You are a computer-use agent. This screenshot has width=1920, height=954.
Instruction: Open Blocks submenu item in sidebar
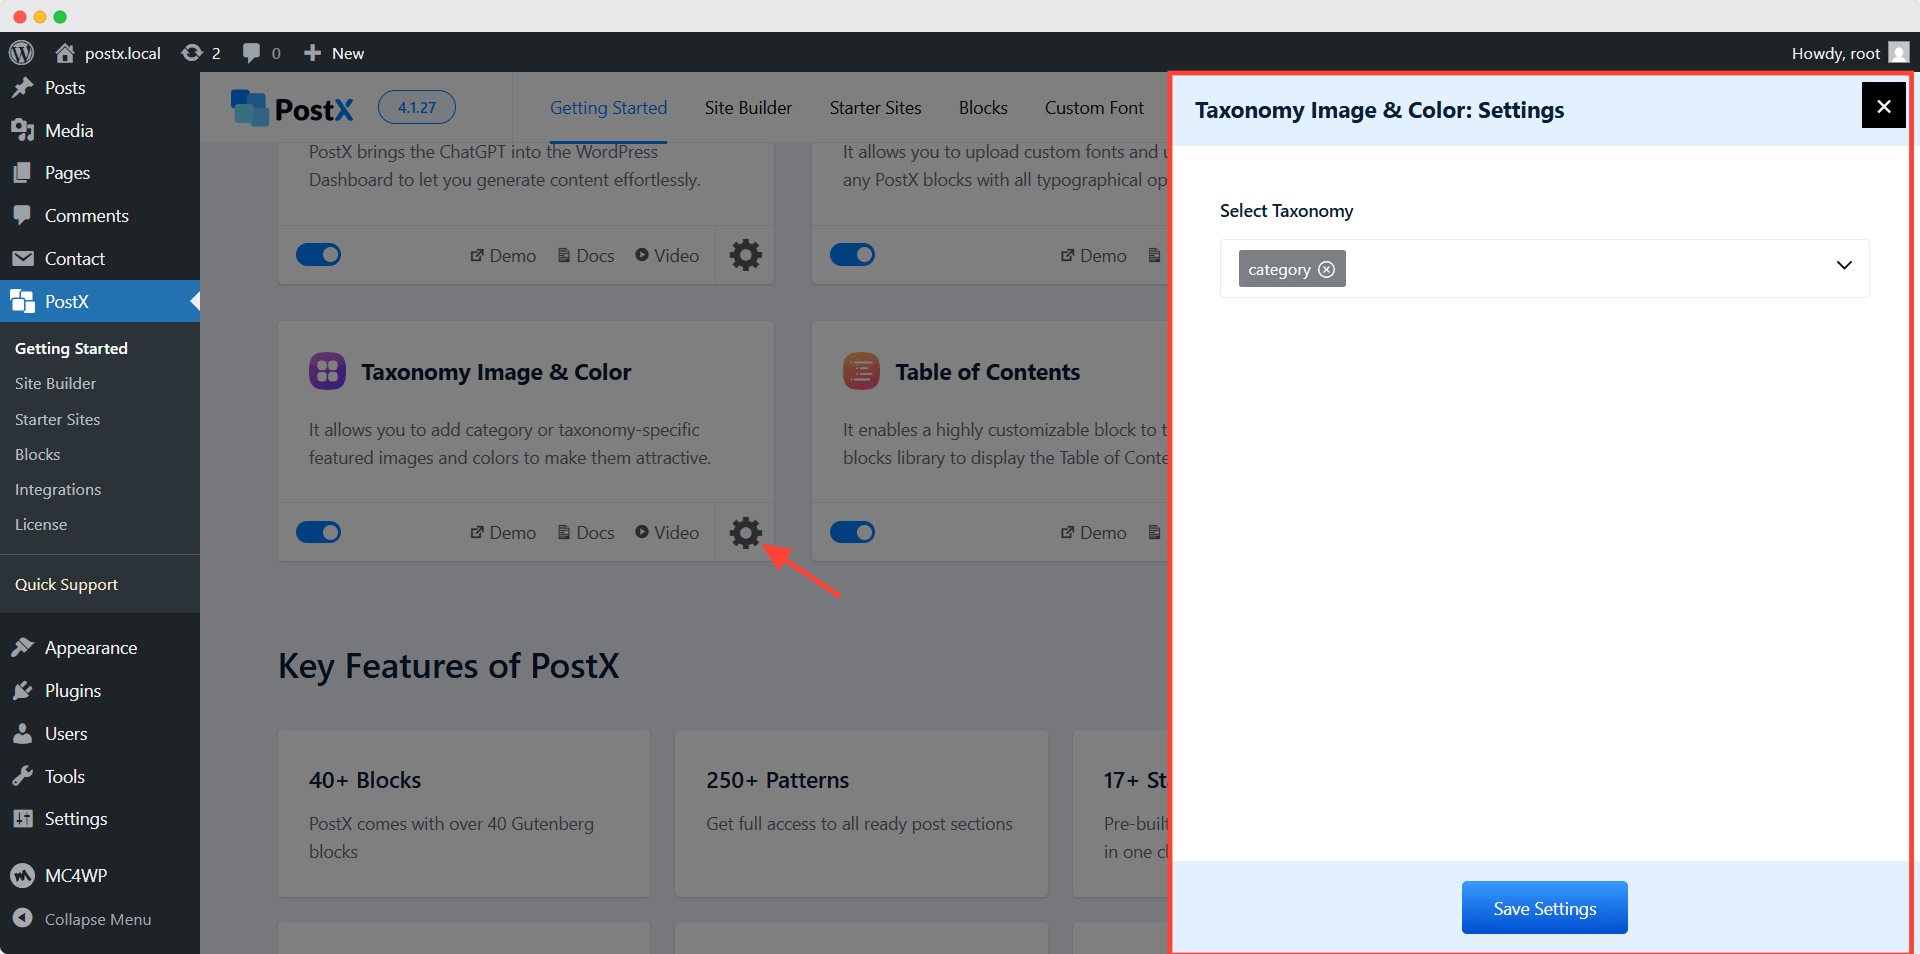37,455
